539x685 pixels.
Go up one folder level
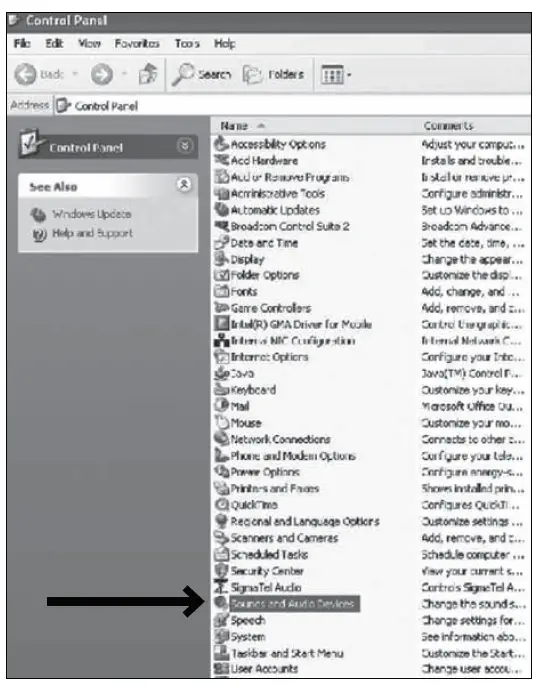(x=148, y=74)
